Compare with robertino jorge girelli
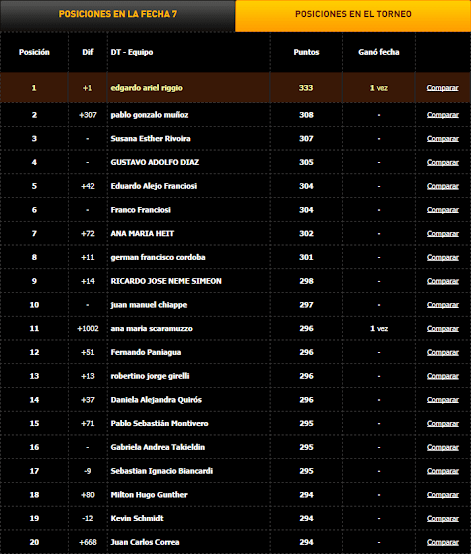 tap(442, 376)
